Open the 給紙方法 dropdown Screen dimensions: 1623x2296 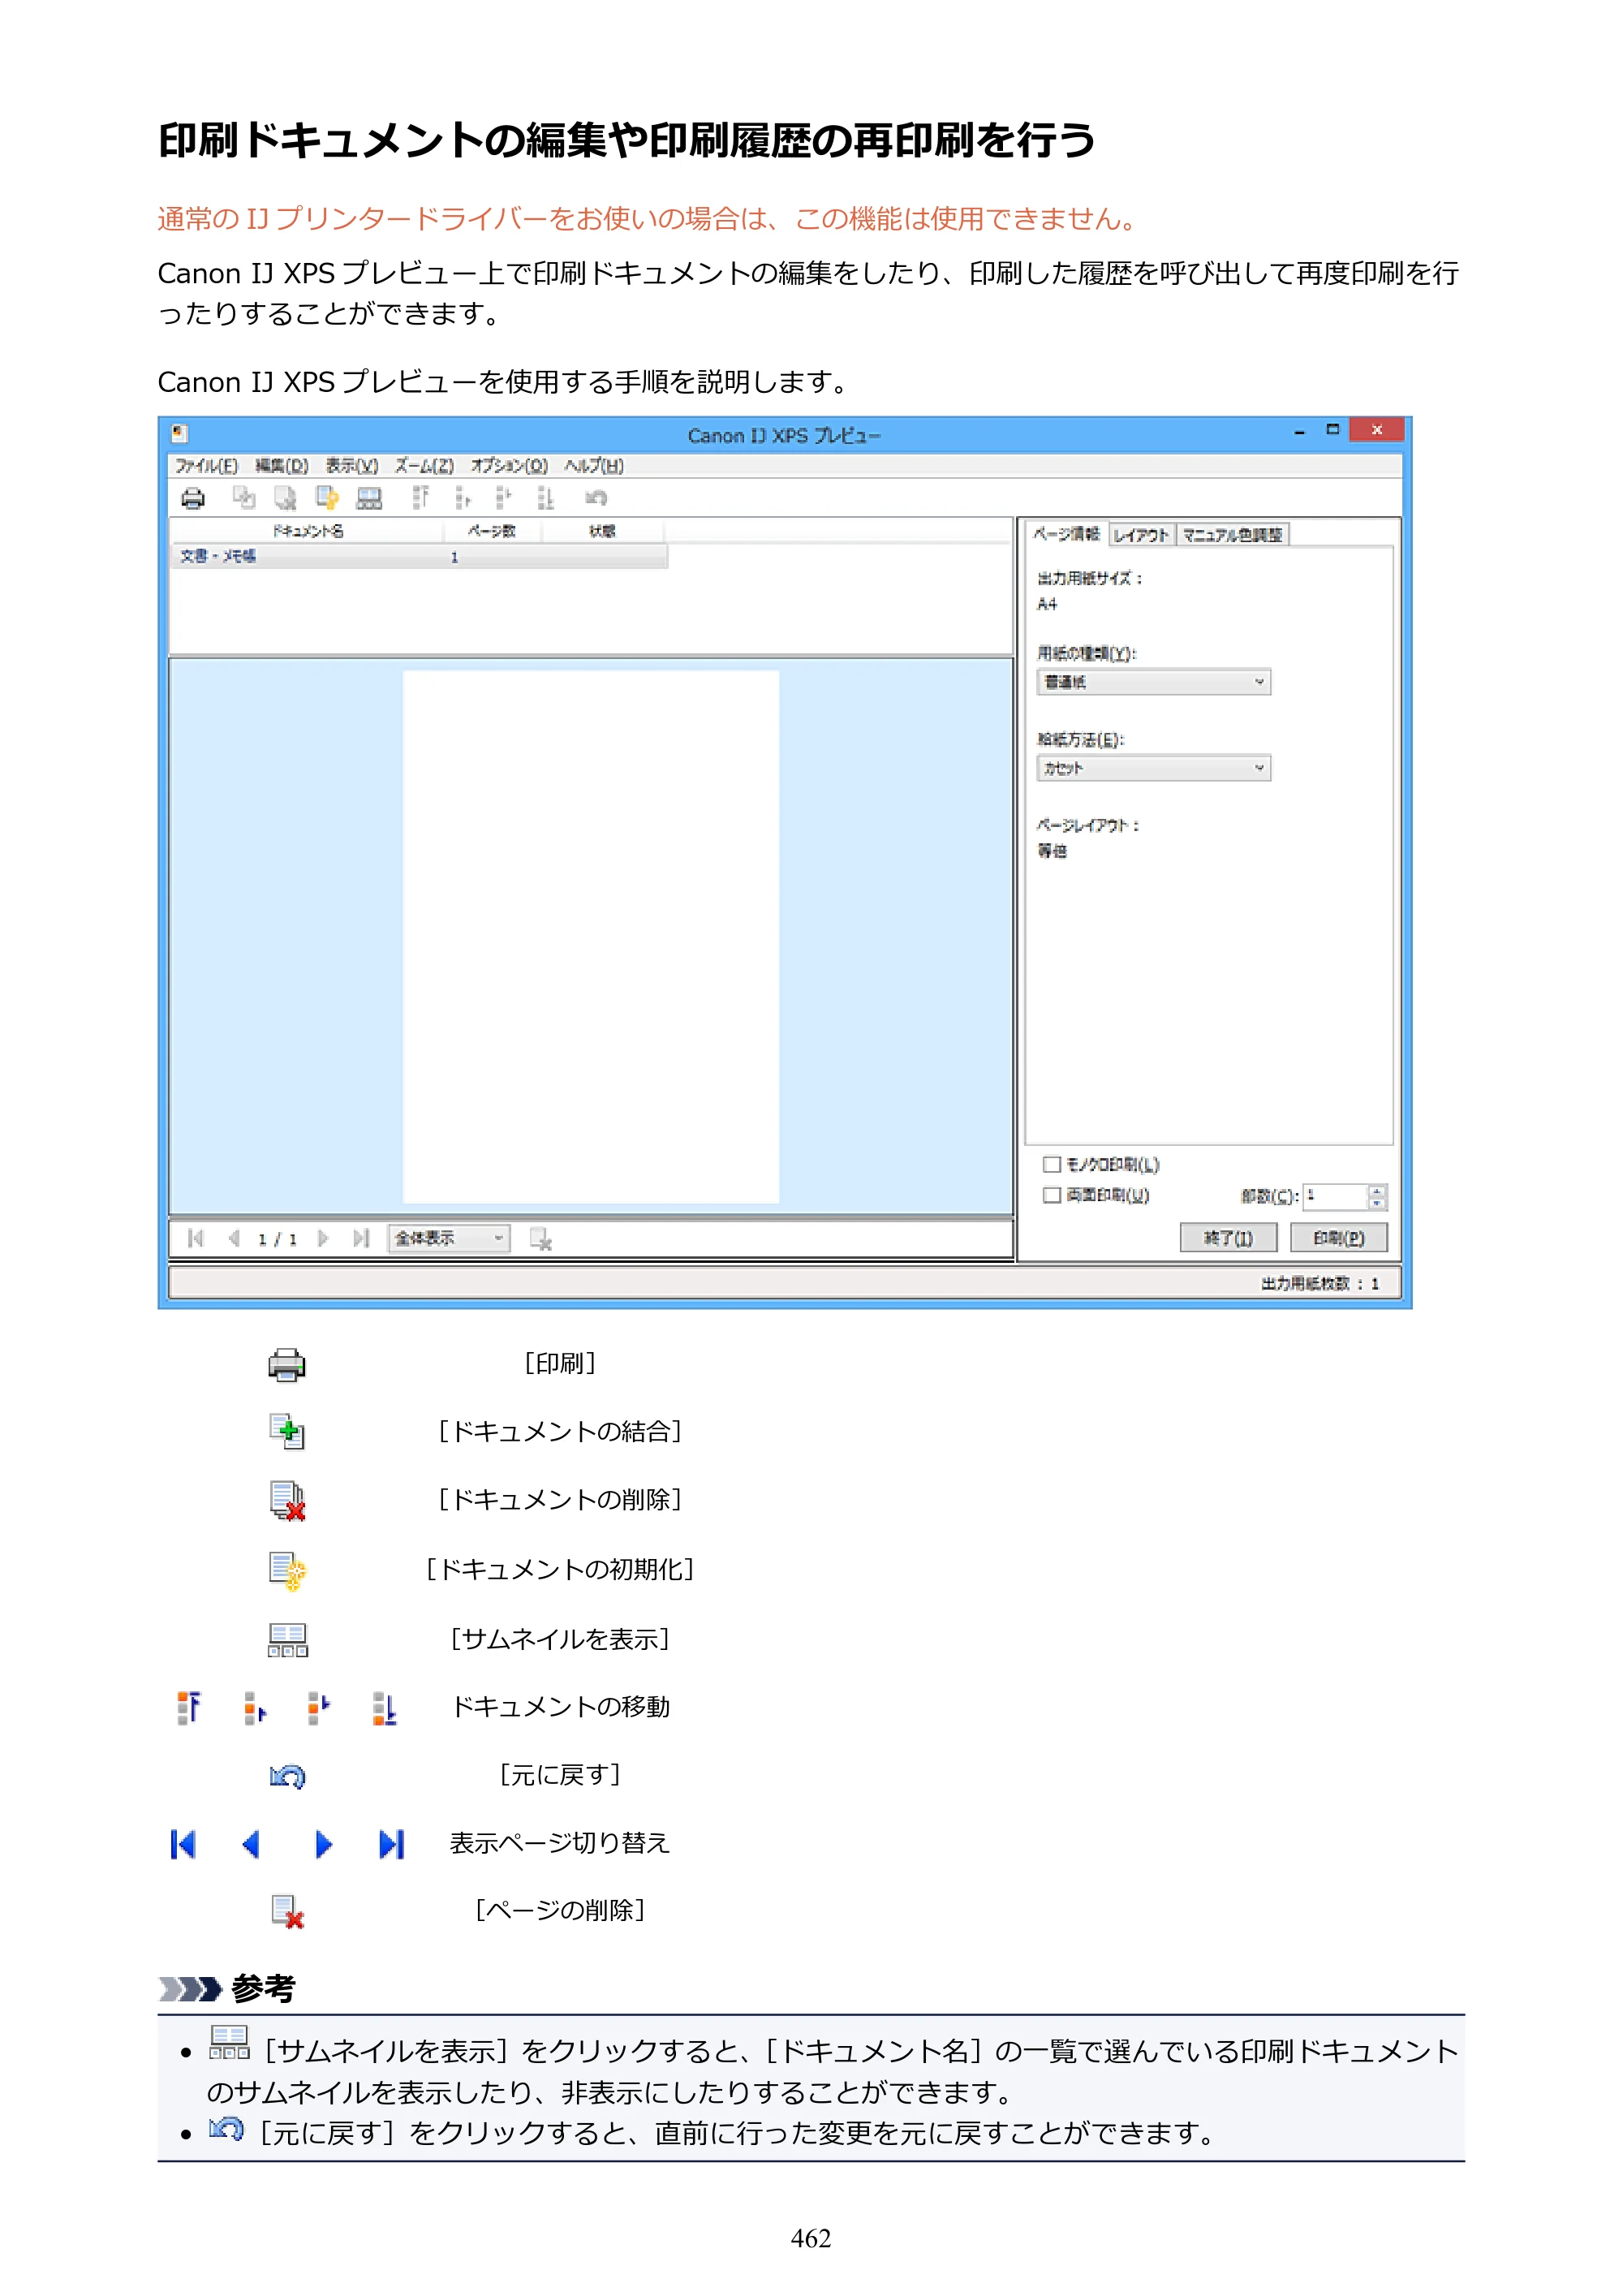(1154, 768)
